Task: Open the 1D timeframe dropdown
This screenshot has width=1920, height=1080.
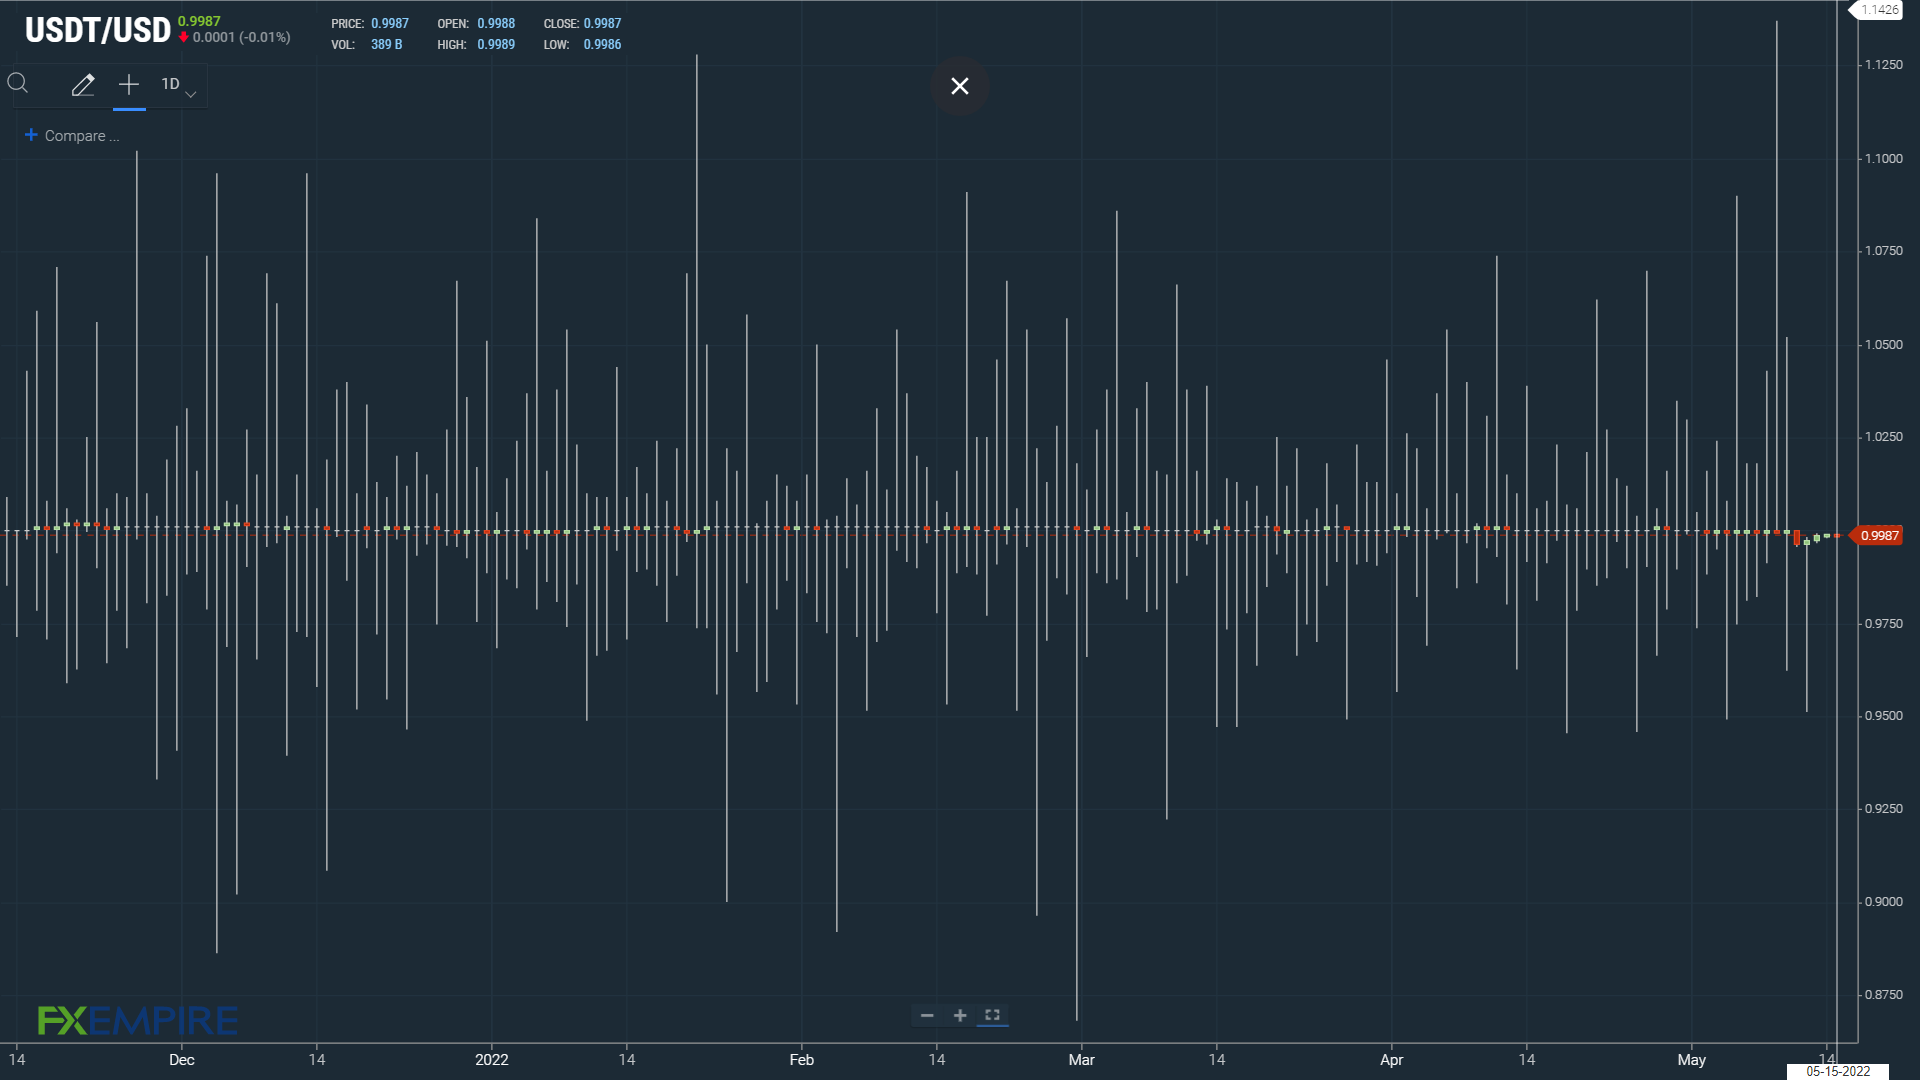Action: [178, 86]
